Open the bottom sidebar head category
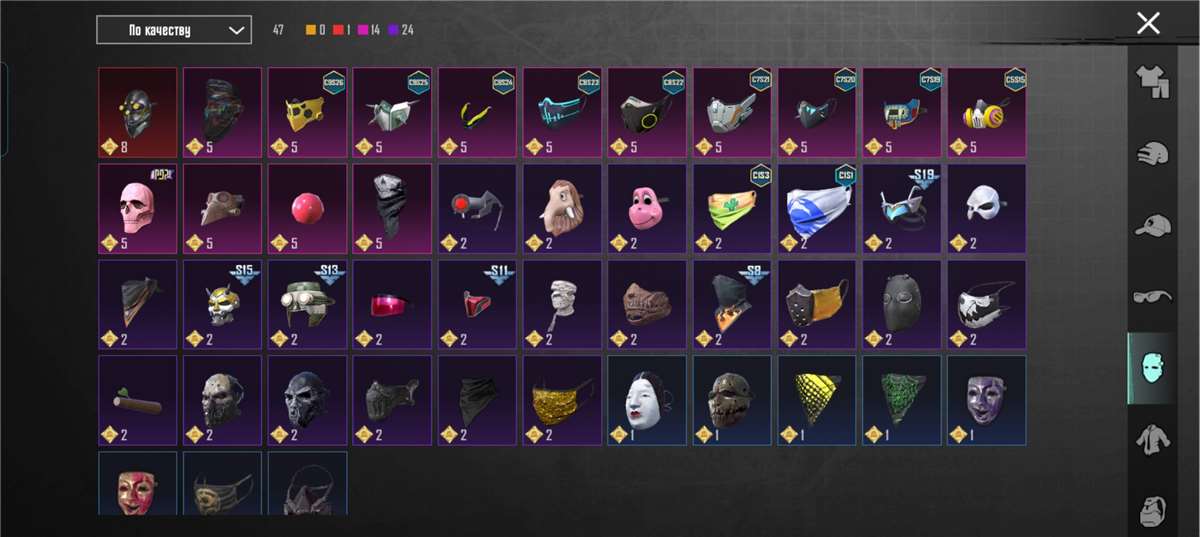 [1154, 510]
